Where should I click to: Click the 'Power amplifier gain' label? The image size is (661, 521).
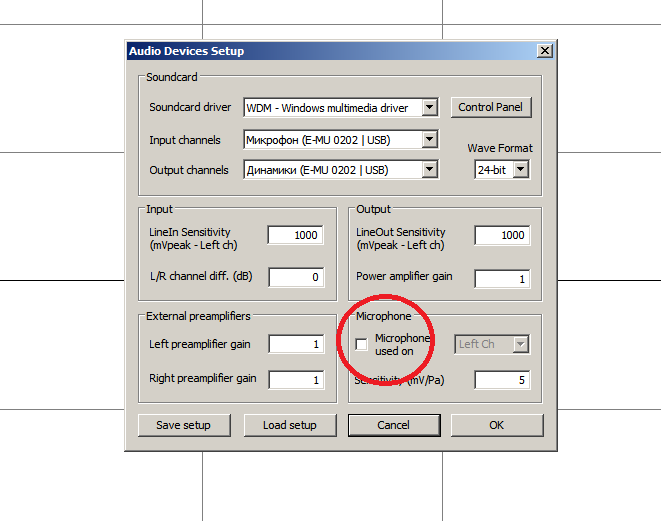[404, 277]
